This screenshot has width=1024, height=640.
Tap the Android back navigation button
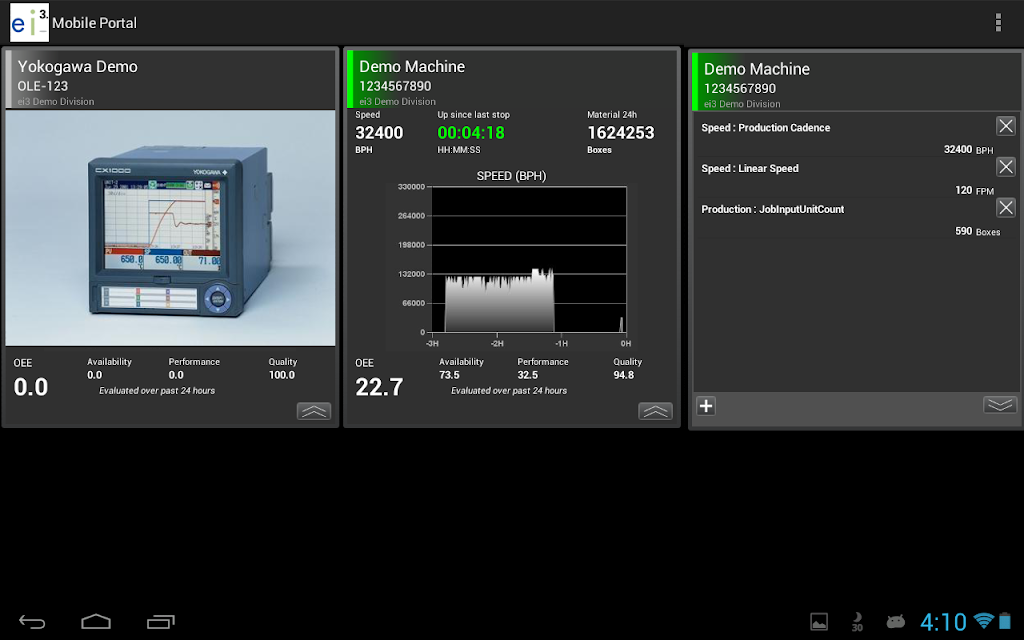coord(32,622)
